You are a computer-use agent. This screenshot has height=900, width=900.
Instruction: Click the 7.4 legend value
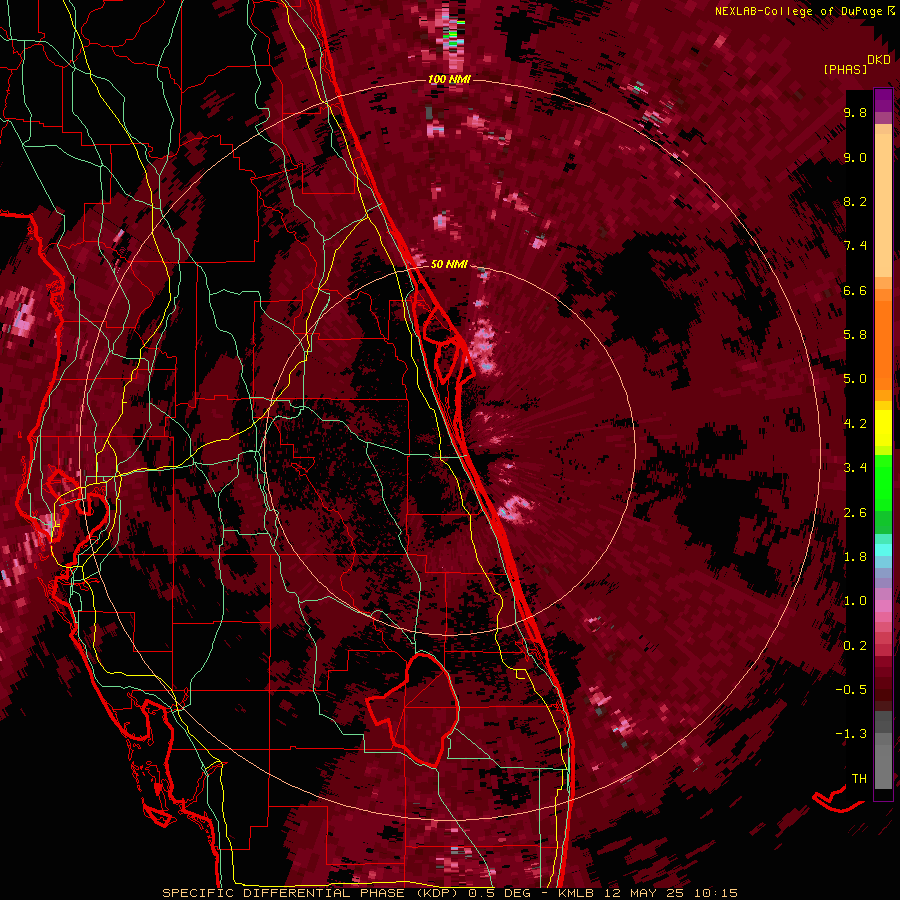click(855, 246)
